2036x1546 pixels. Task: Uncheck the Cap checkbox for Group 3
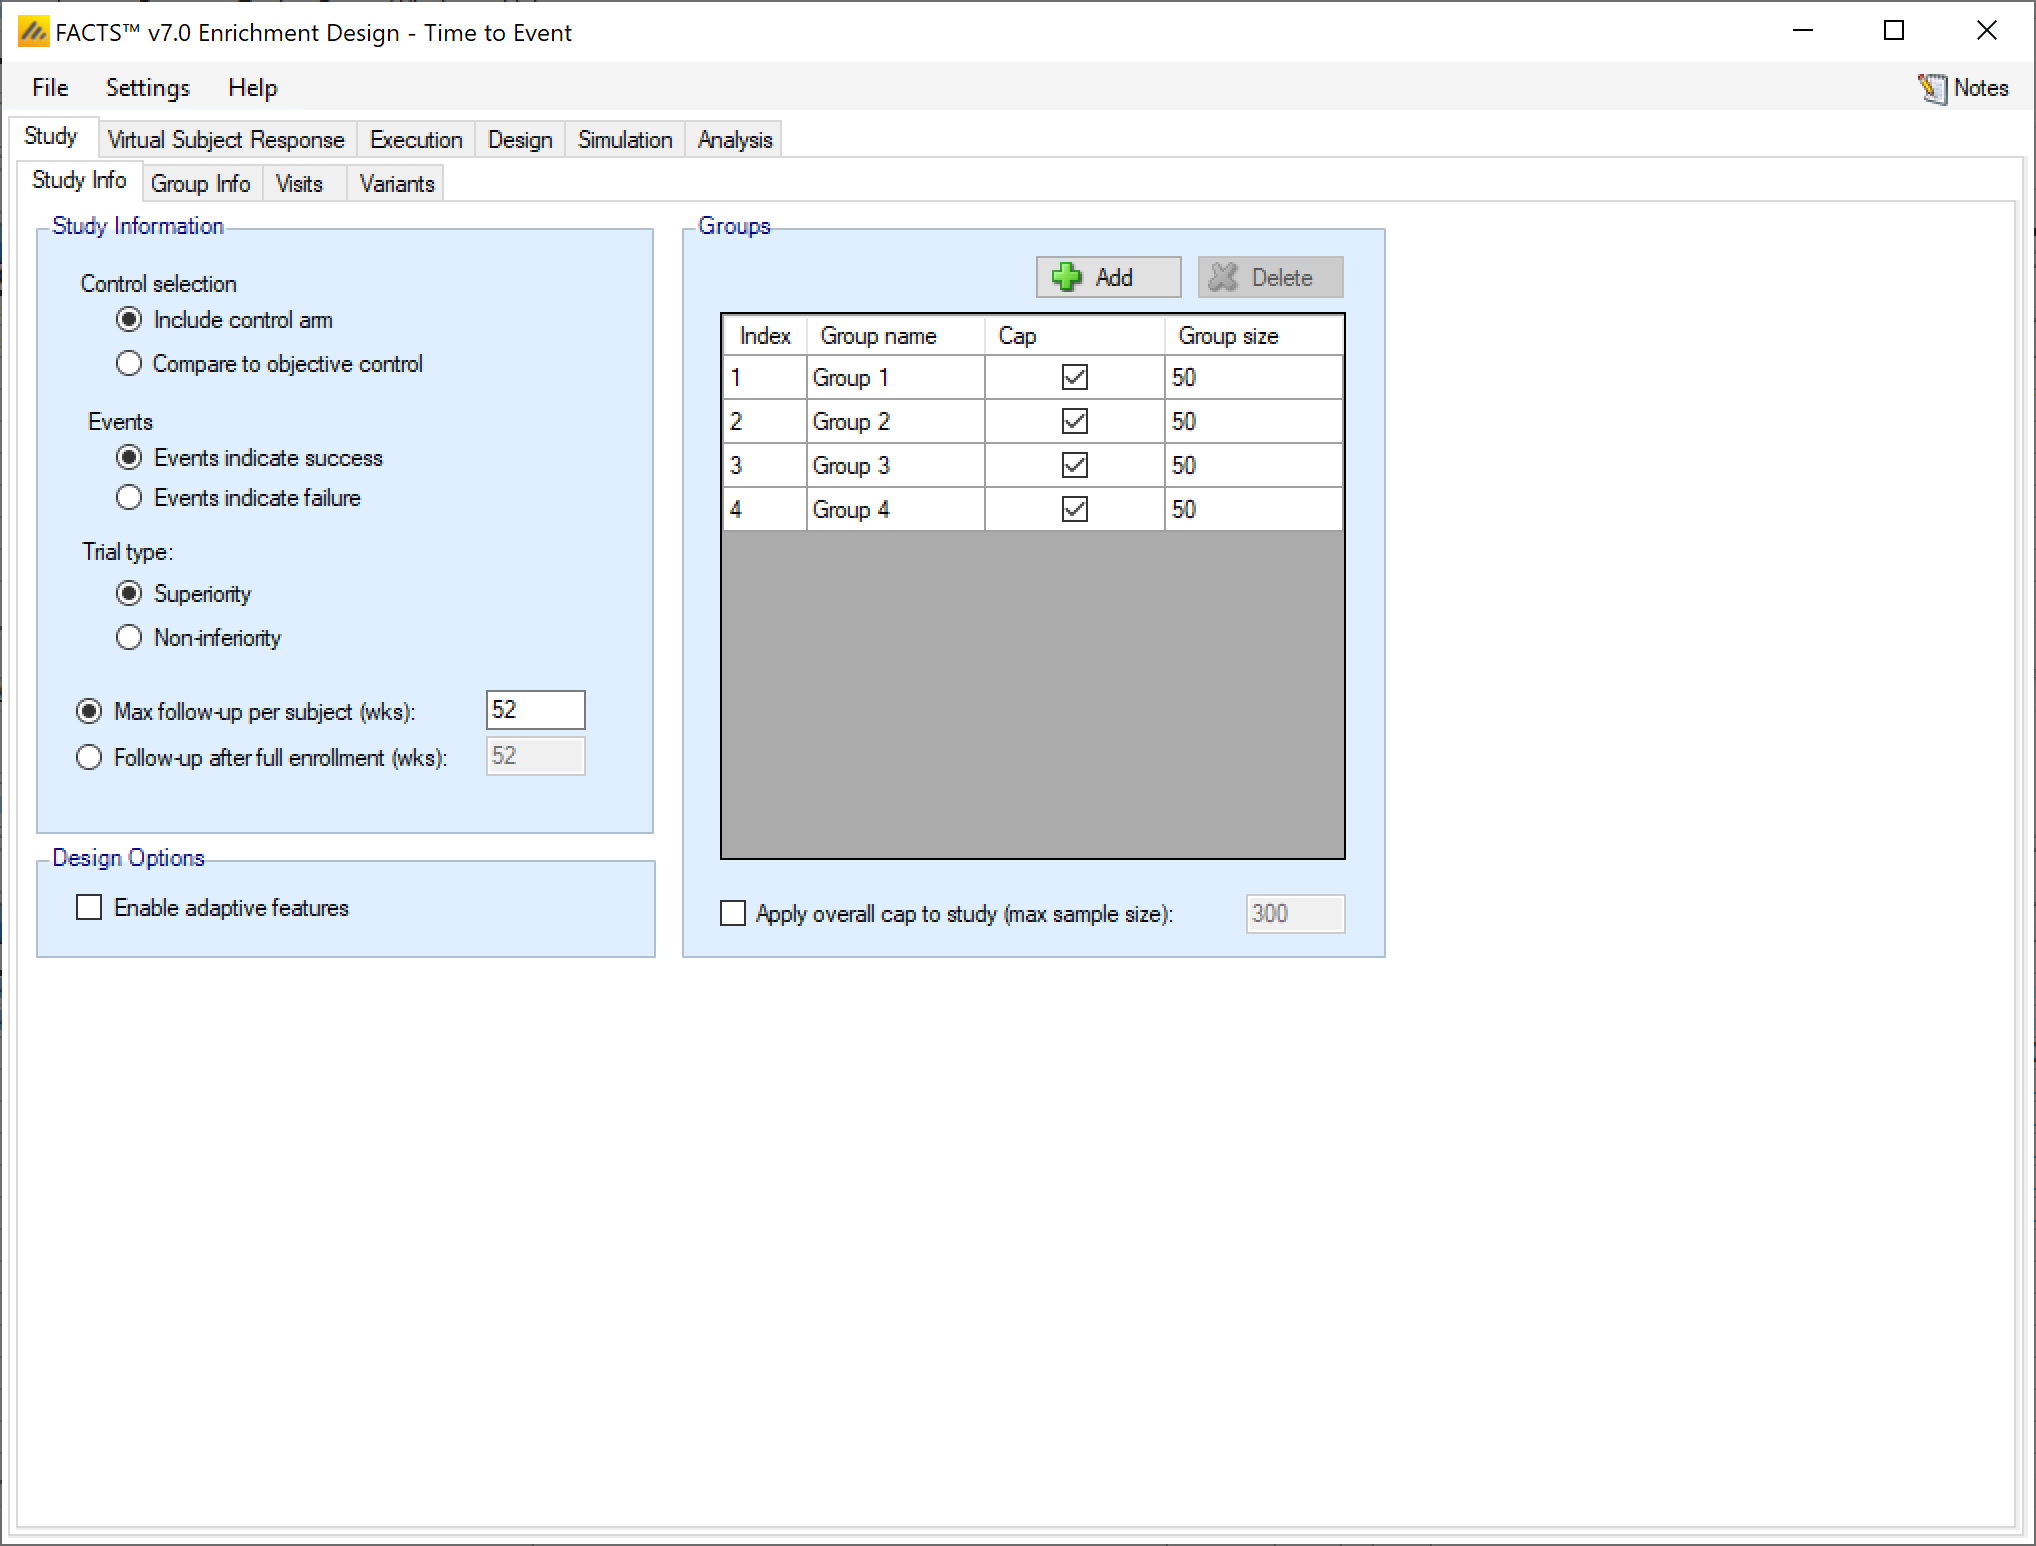(1074, 465)
